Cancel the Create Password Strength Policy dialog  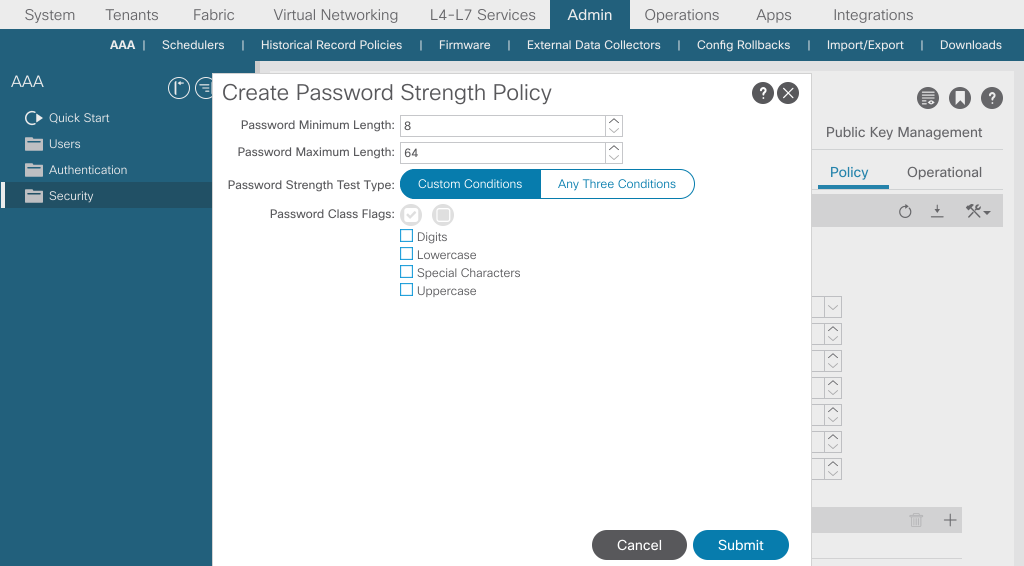pos(639,545)
